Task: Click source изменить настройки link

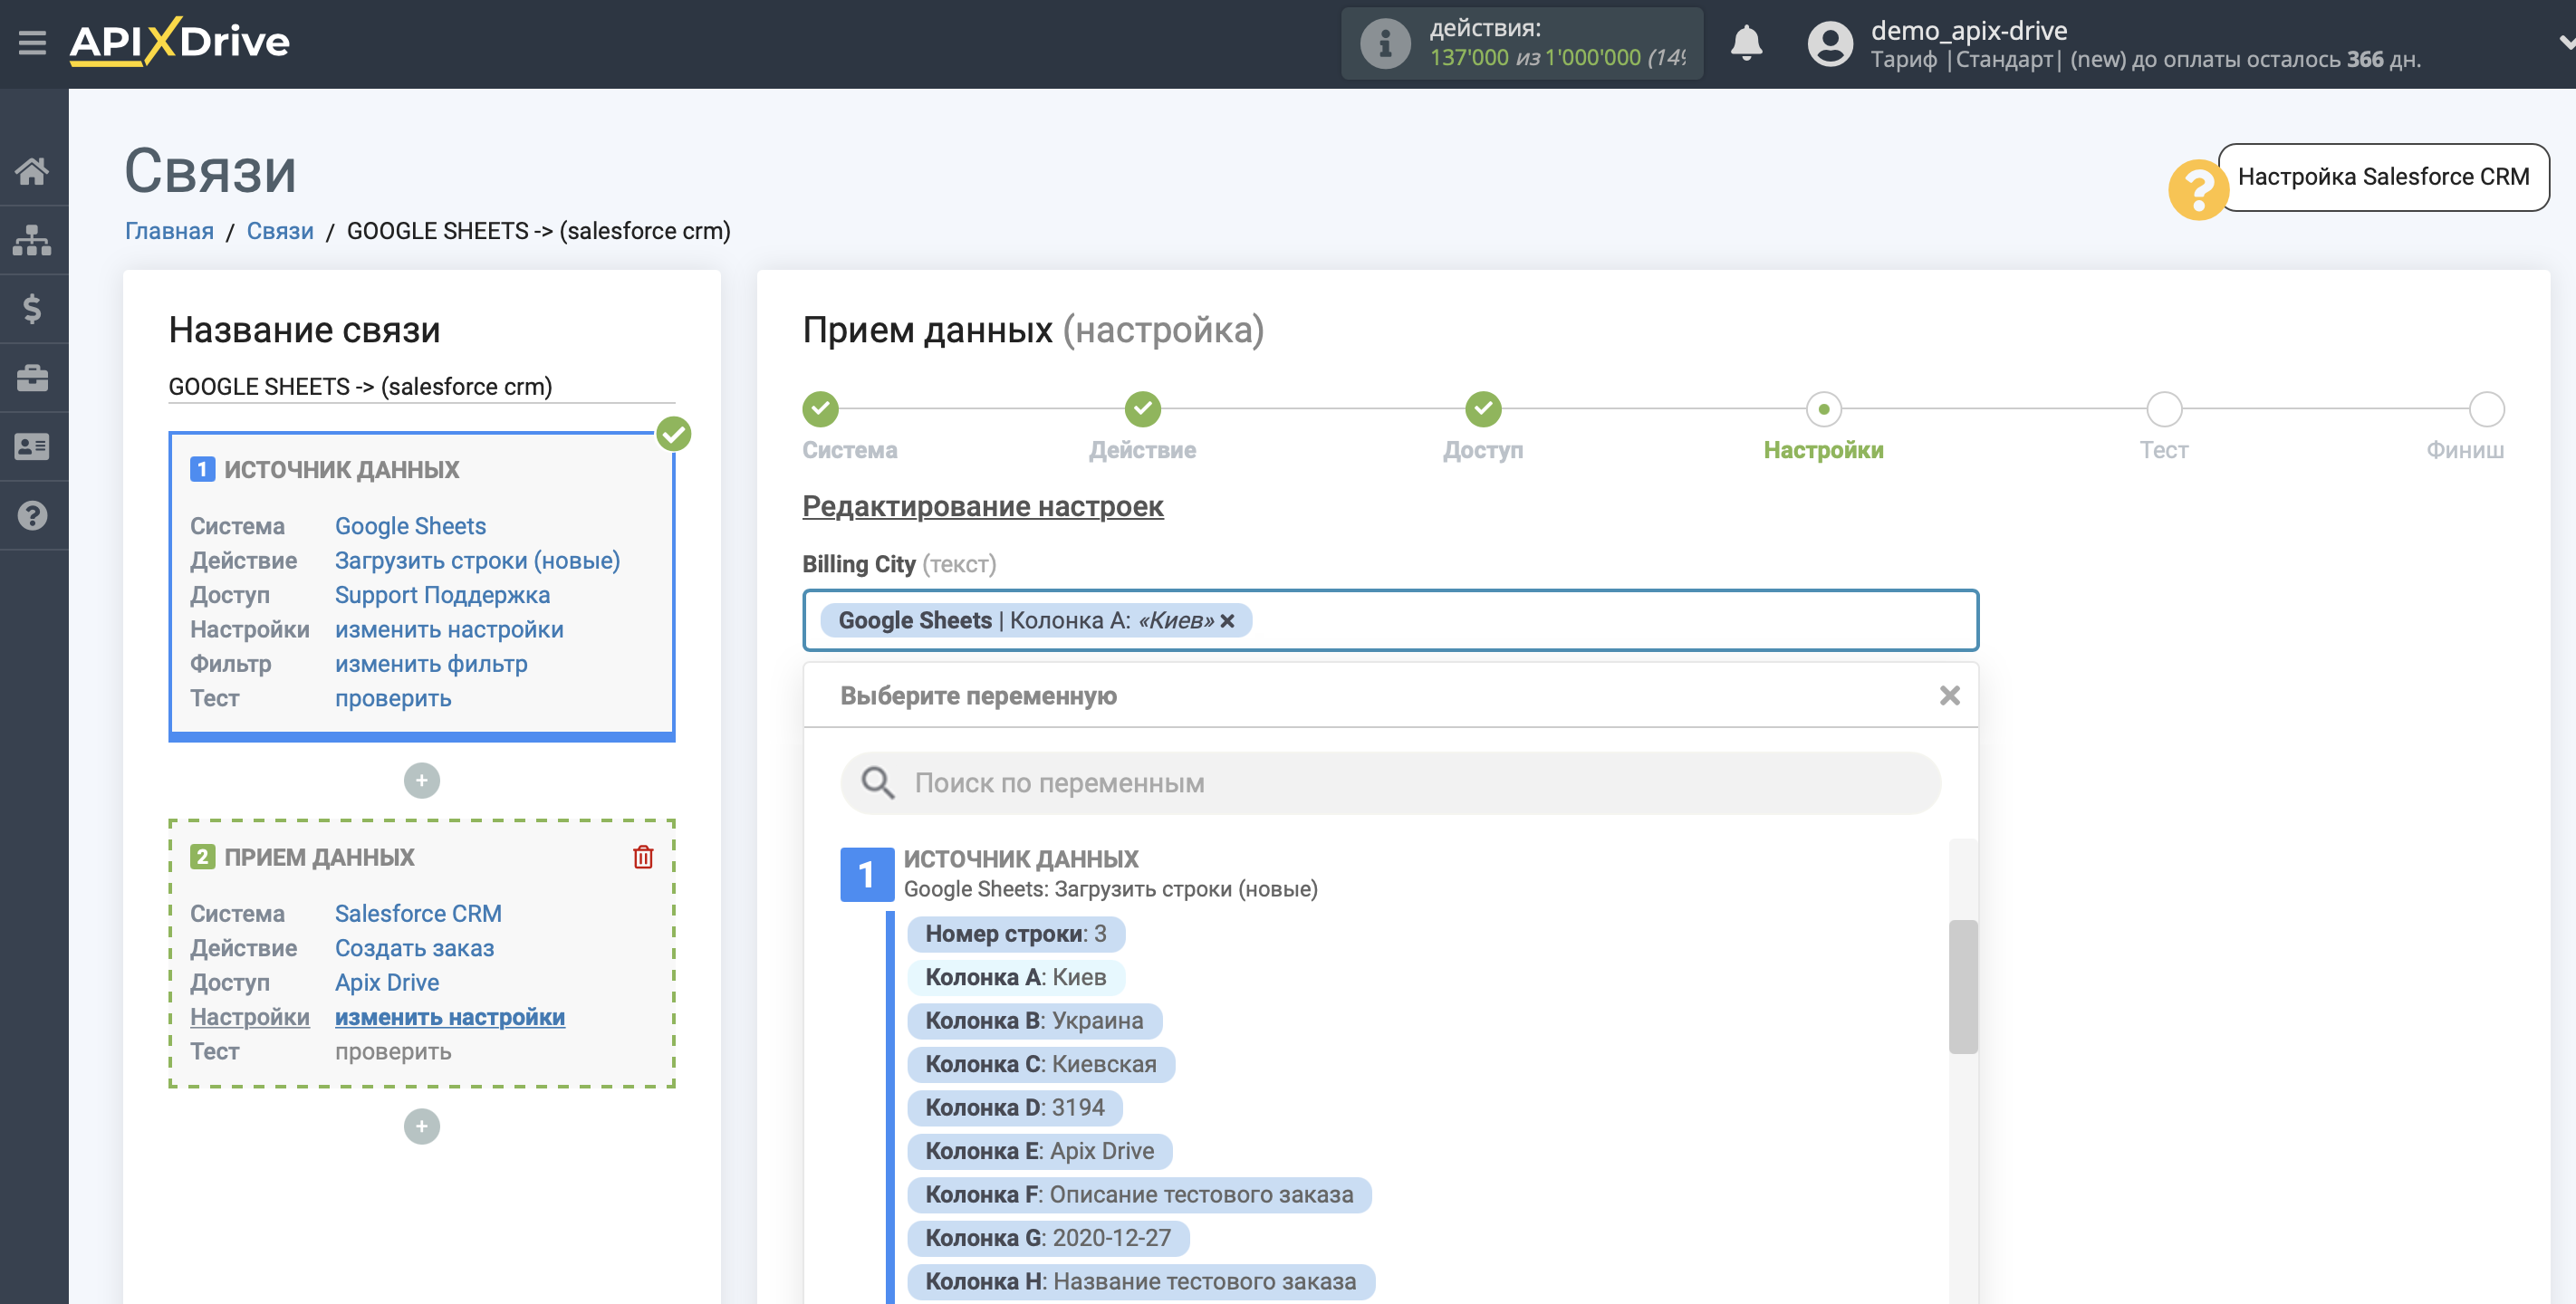Action: point(449,629)
